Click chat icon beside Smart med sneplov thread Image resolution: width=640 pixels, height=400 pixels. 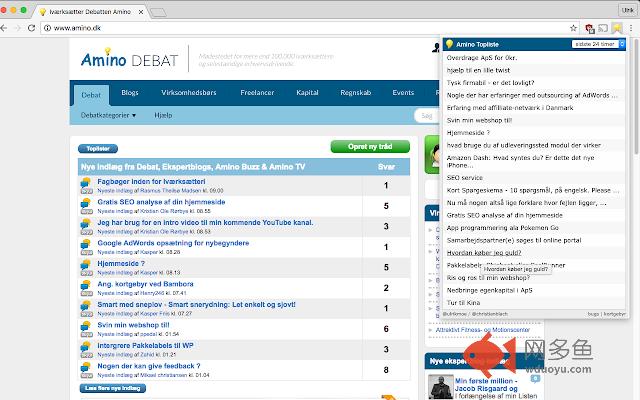(x=86, y=308)
